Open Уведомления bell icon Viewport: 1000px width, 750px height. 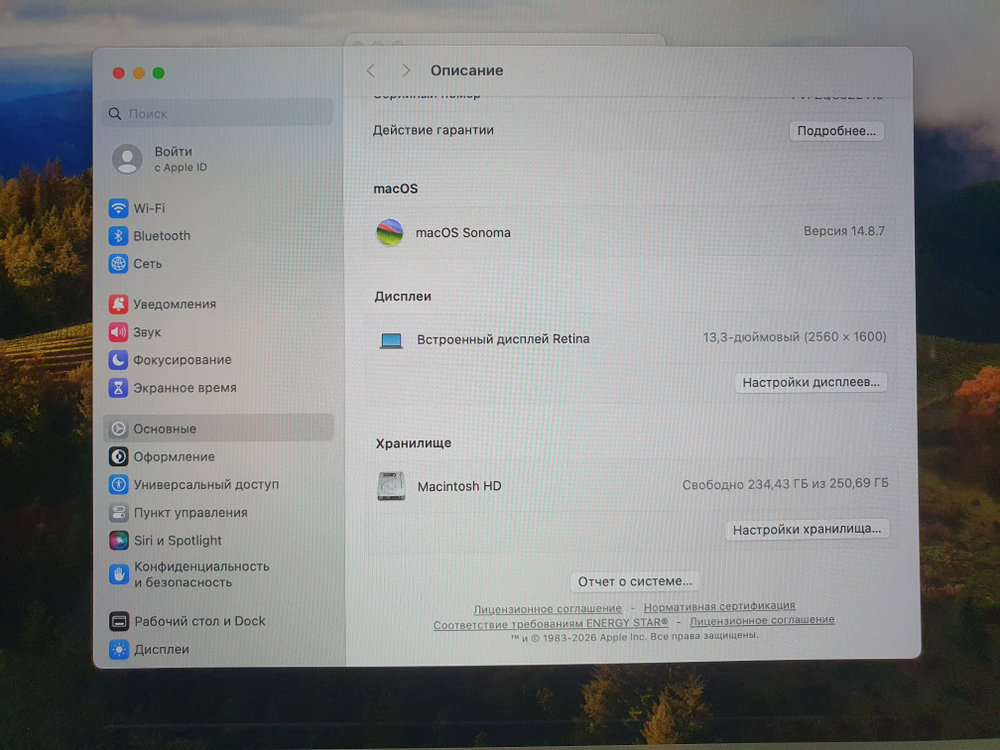pyautogui.click(x=118, y=304)
